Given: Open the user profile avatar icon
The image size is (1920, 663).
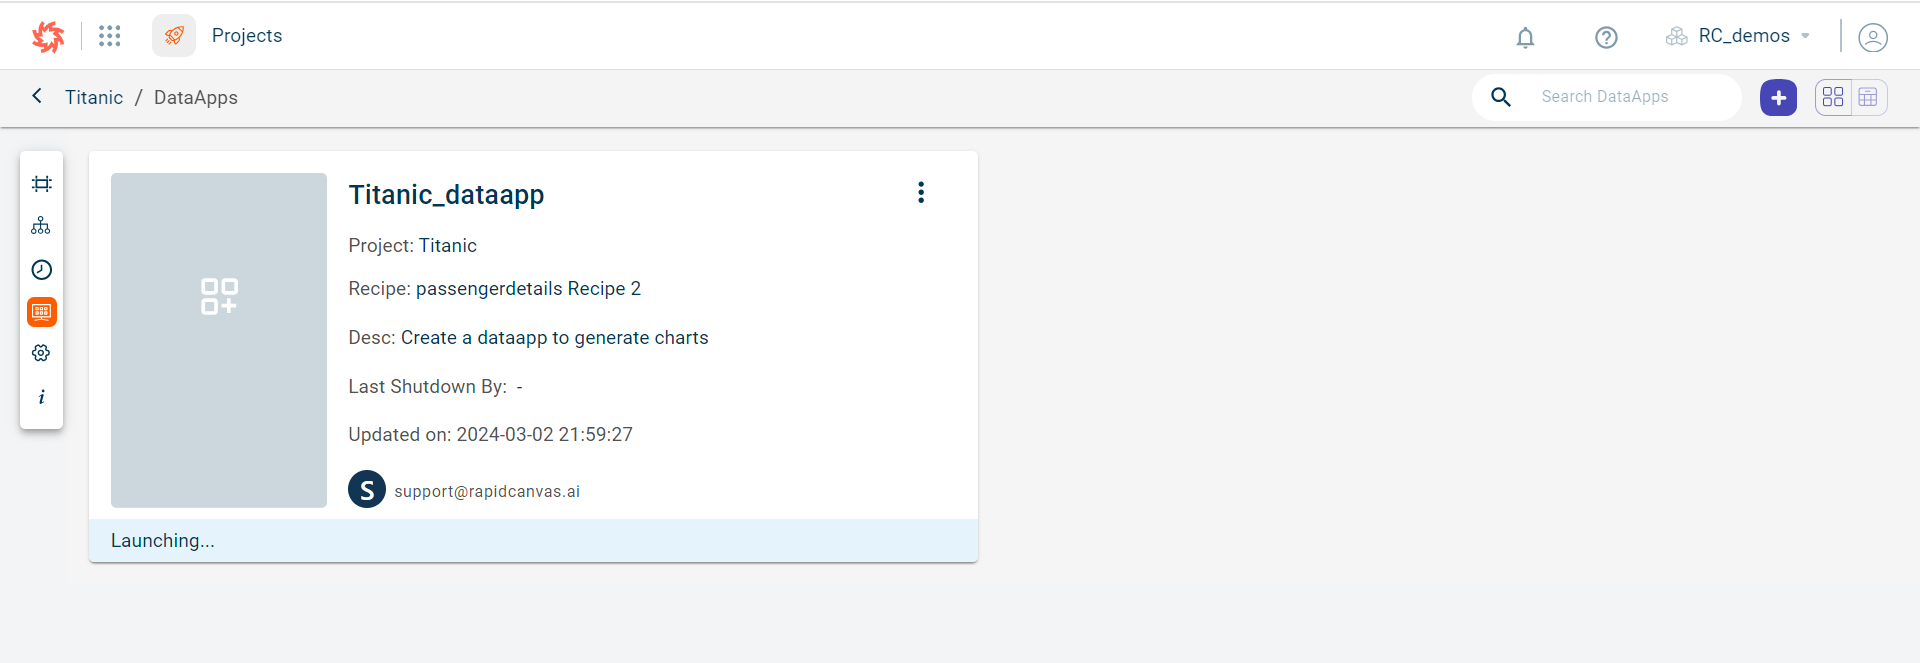Looking at the screenshot, I should tap(1872, 38).
